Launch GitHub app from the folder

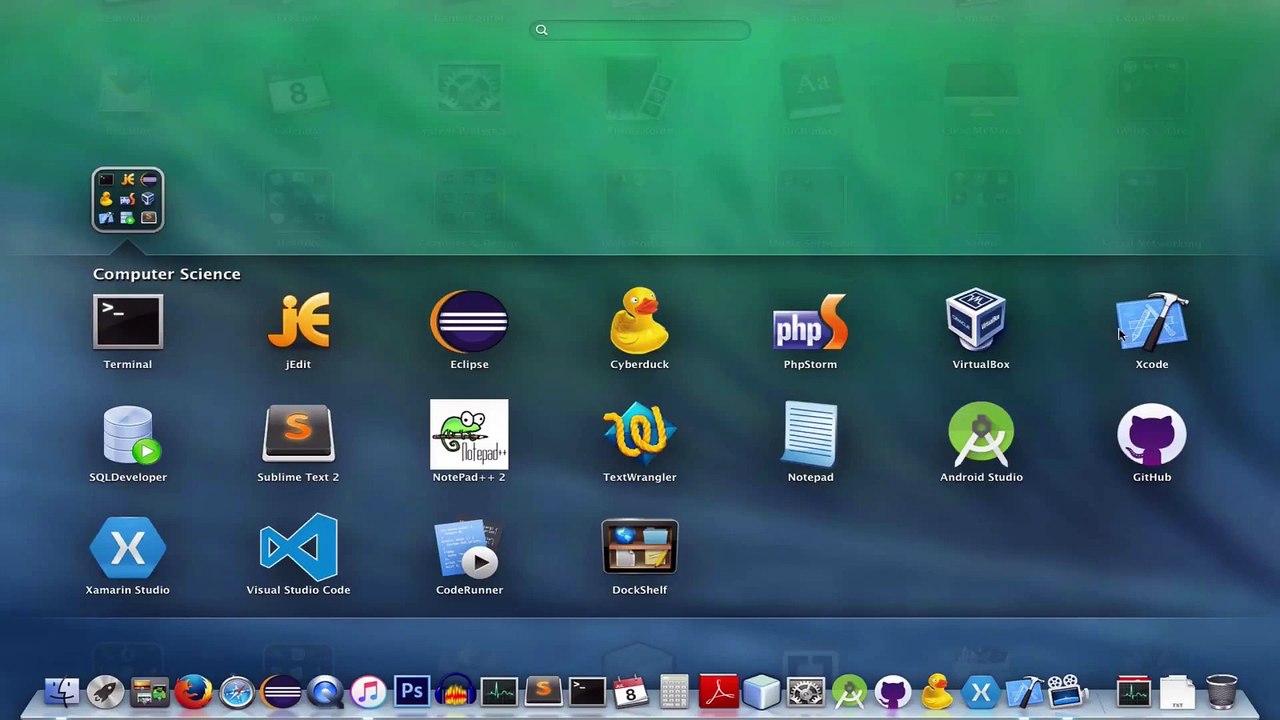coord(1152,434)
